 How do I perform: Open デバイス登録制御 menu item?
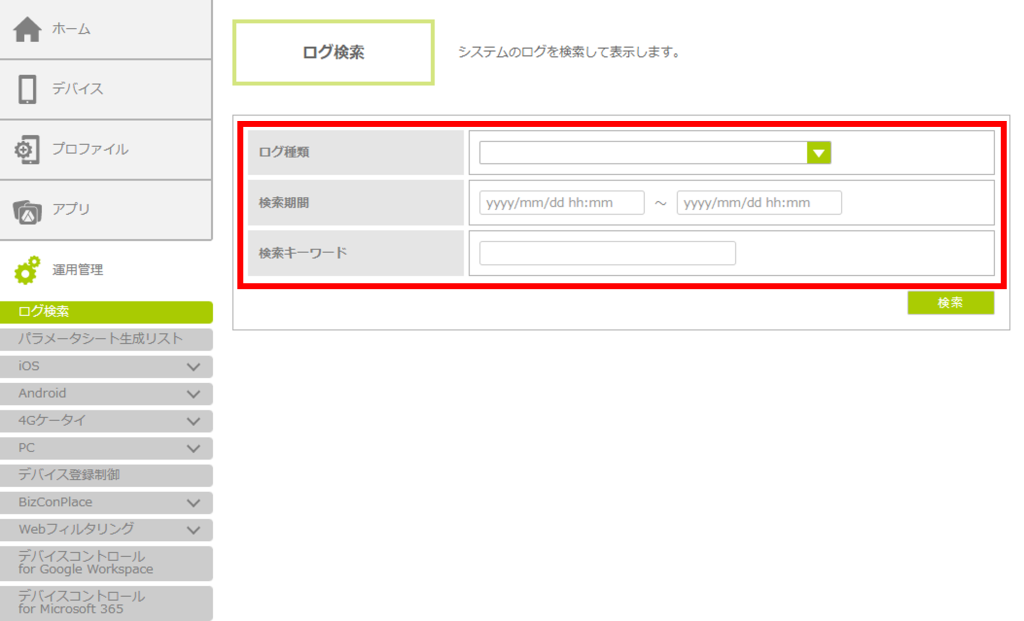click(106, 475)
